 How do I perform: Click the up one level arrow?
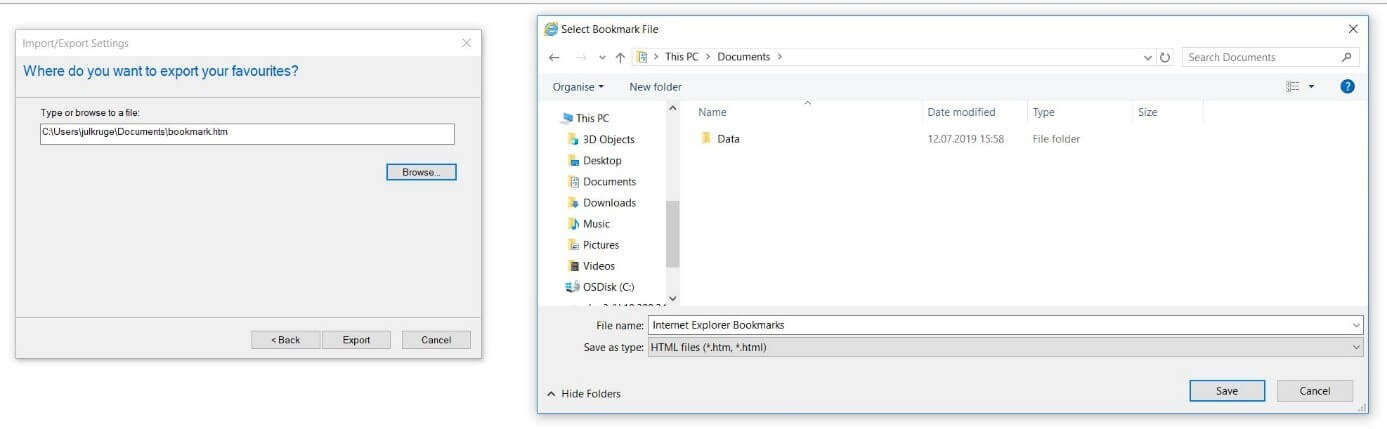click(x=620, y=57)
